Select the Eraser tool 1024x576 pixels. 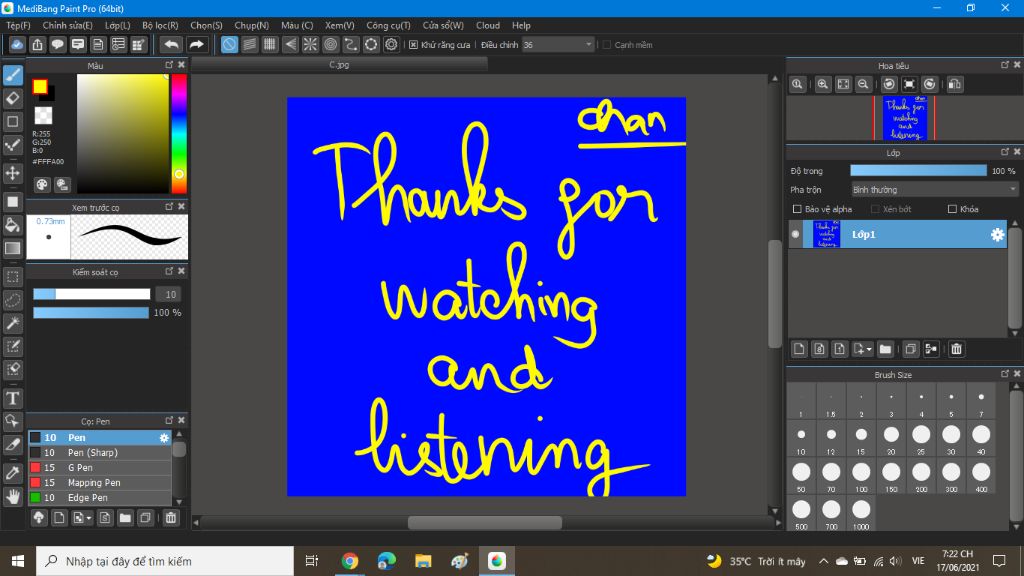tap(12, 98)
